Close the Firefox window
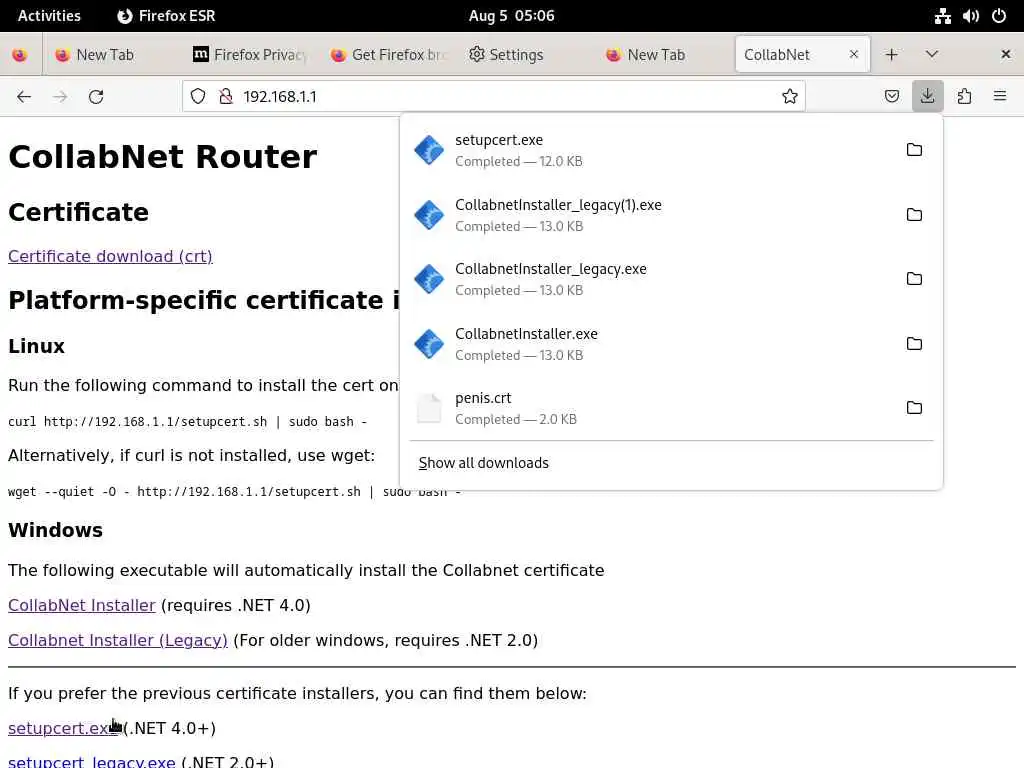1024x768 pixels. (1006, 55)
